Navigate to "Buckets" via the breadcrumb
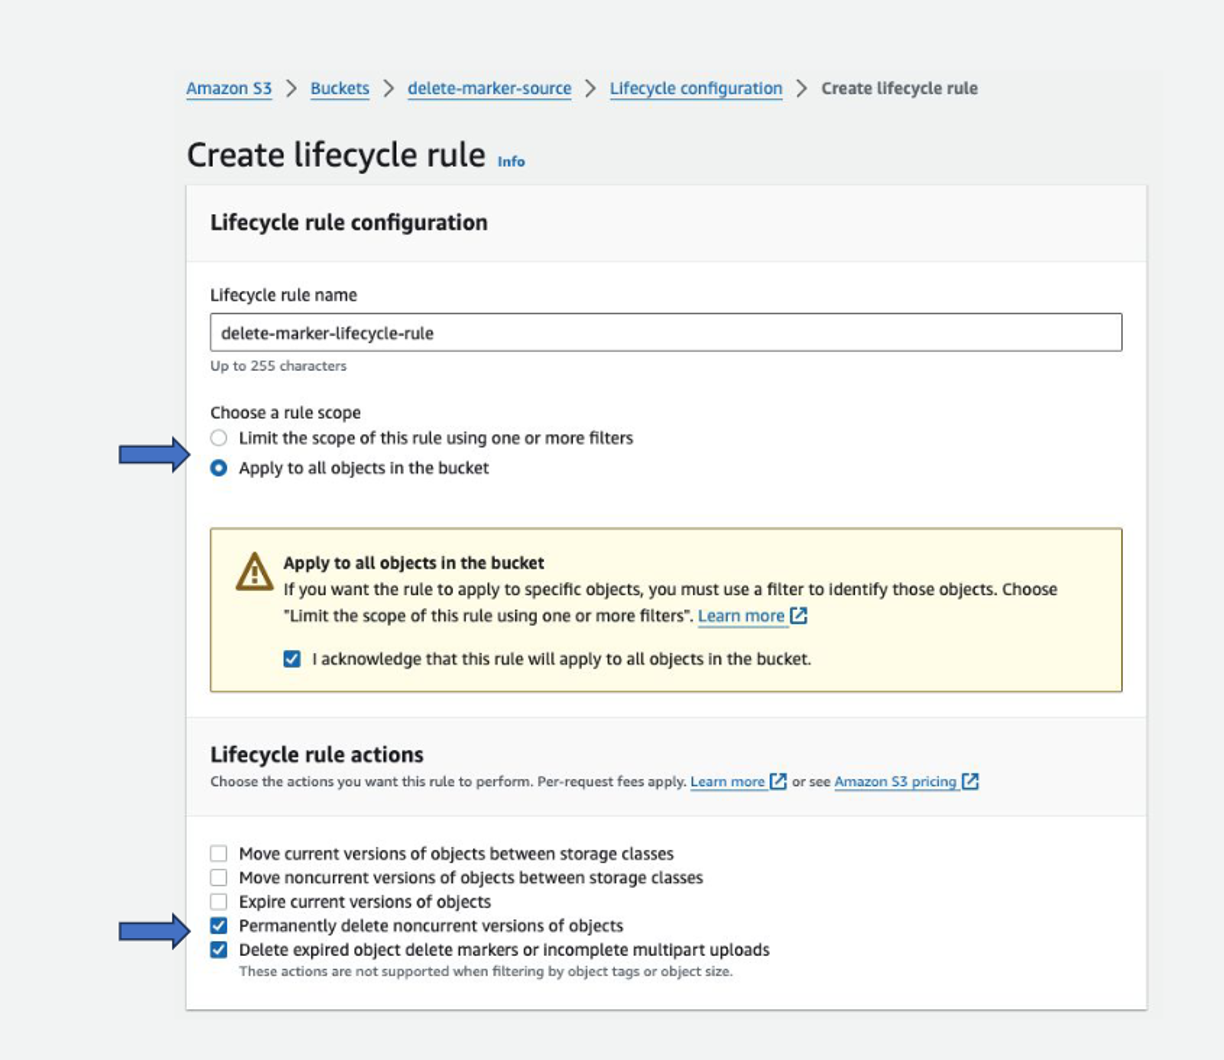The width and height of the screenshot is (1224, 1060). point(339,88)
